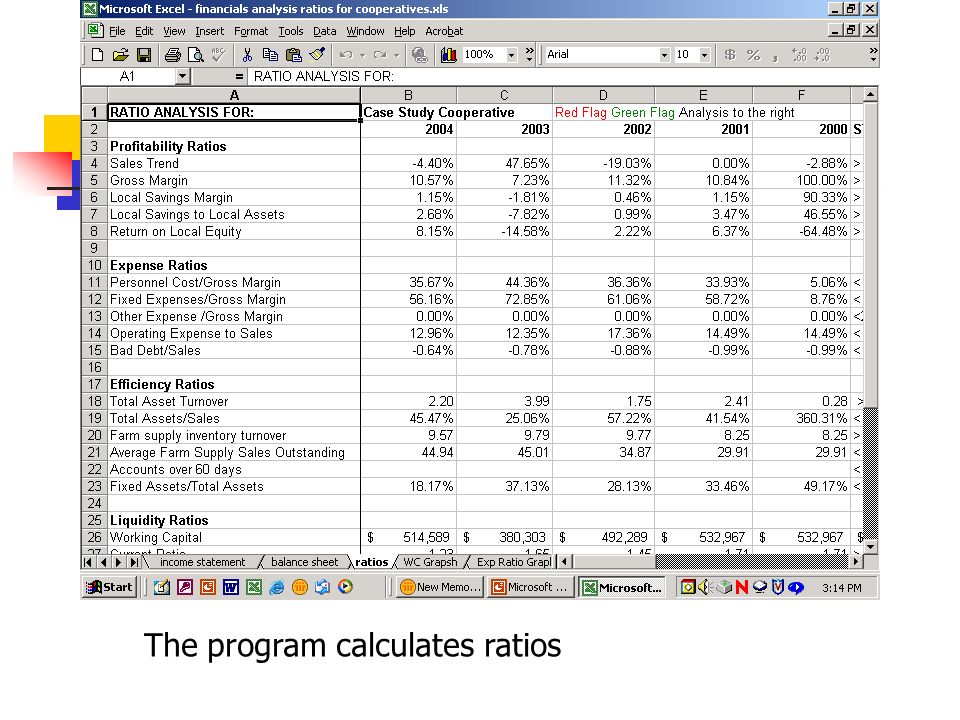960x720 pixels.
Task: Paste using the clipboard icon
Action: tap(294, 55)
